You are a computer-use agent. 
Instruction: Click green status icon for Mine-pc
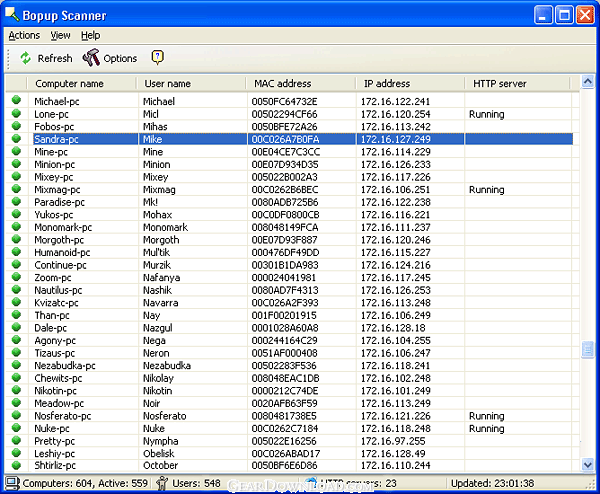16,151
